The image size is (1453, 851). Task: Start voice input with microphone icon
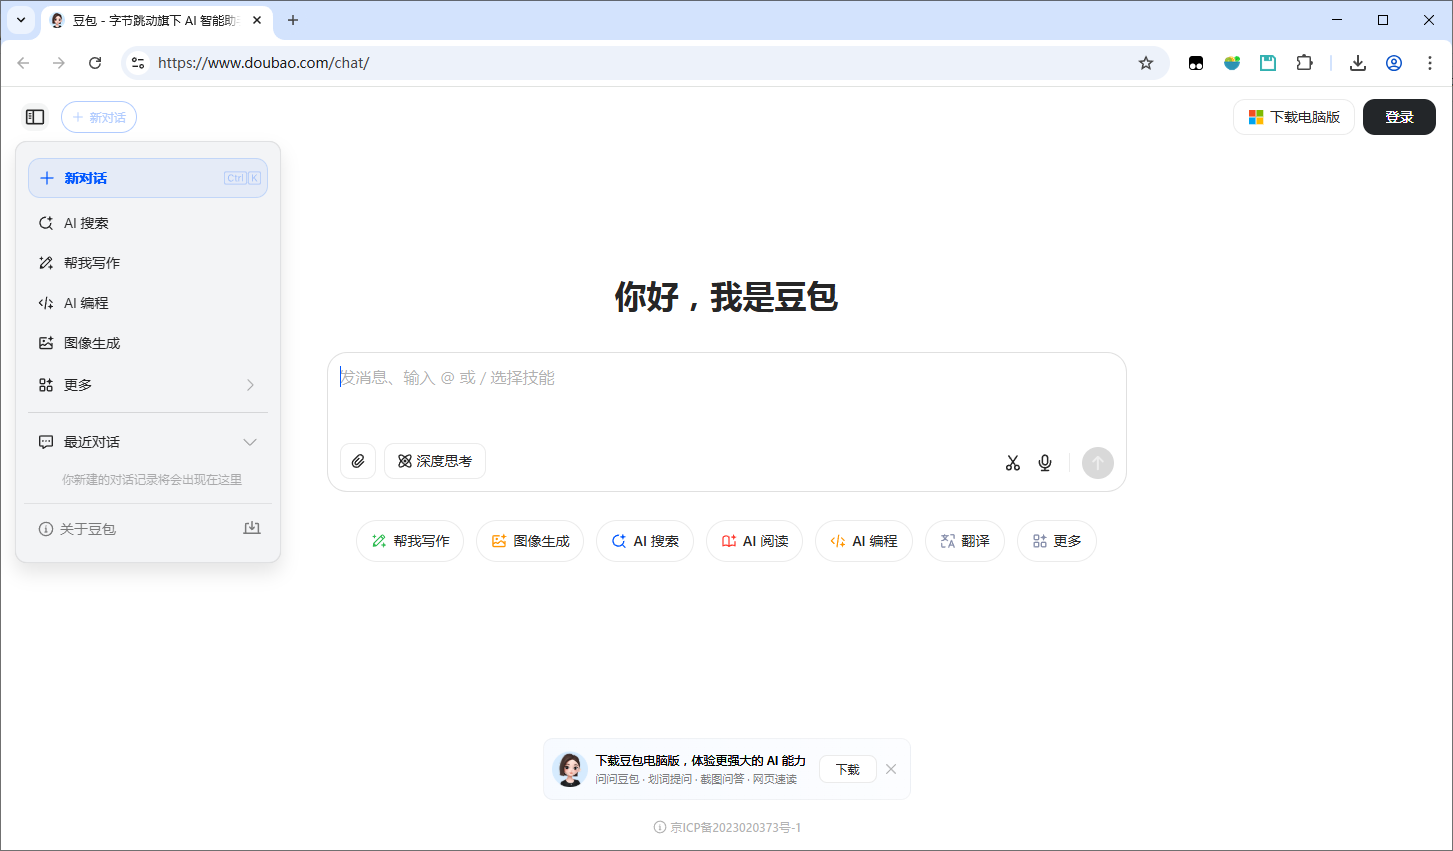(x=1045, y=463)
